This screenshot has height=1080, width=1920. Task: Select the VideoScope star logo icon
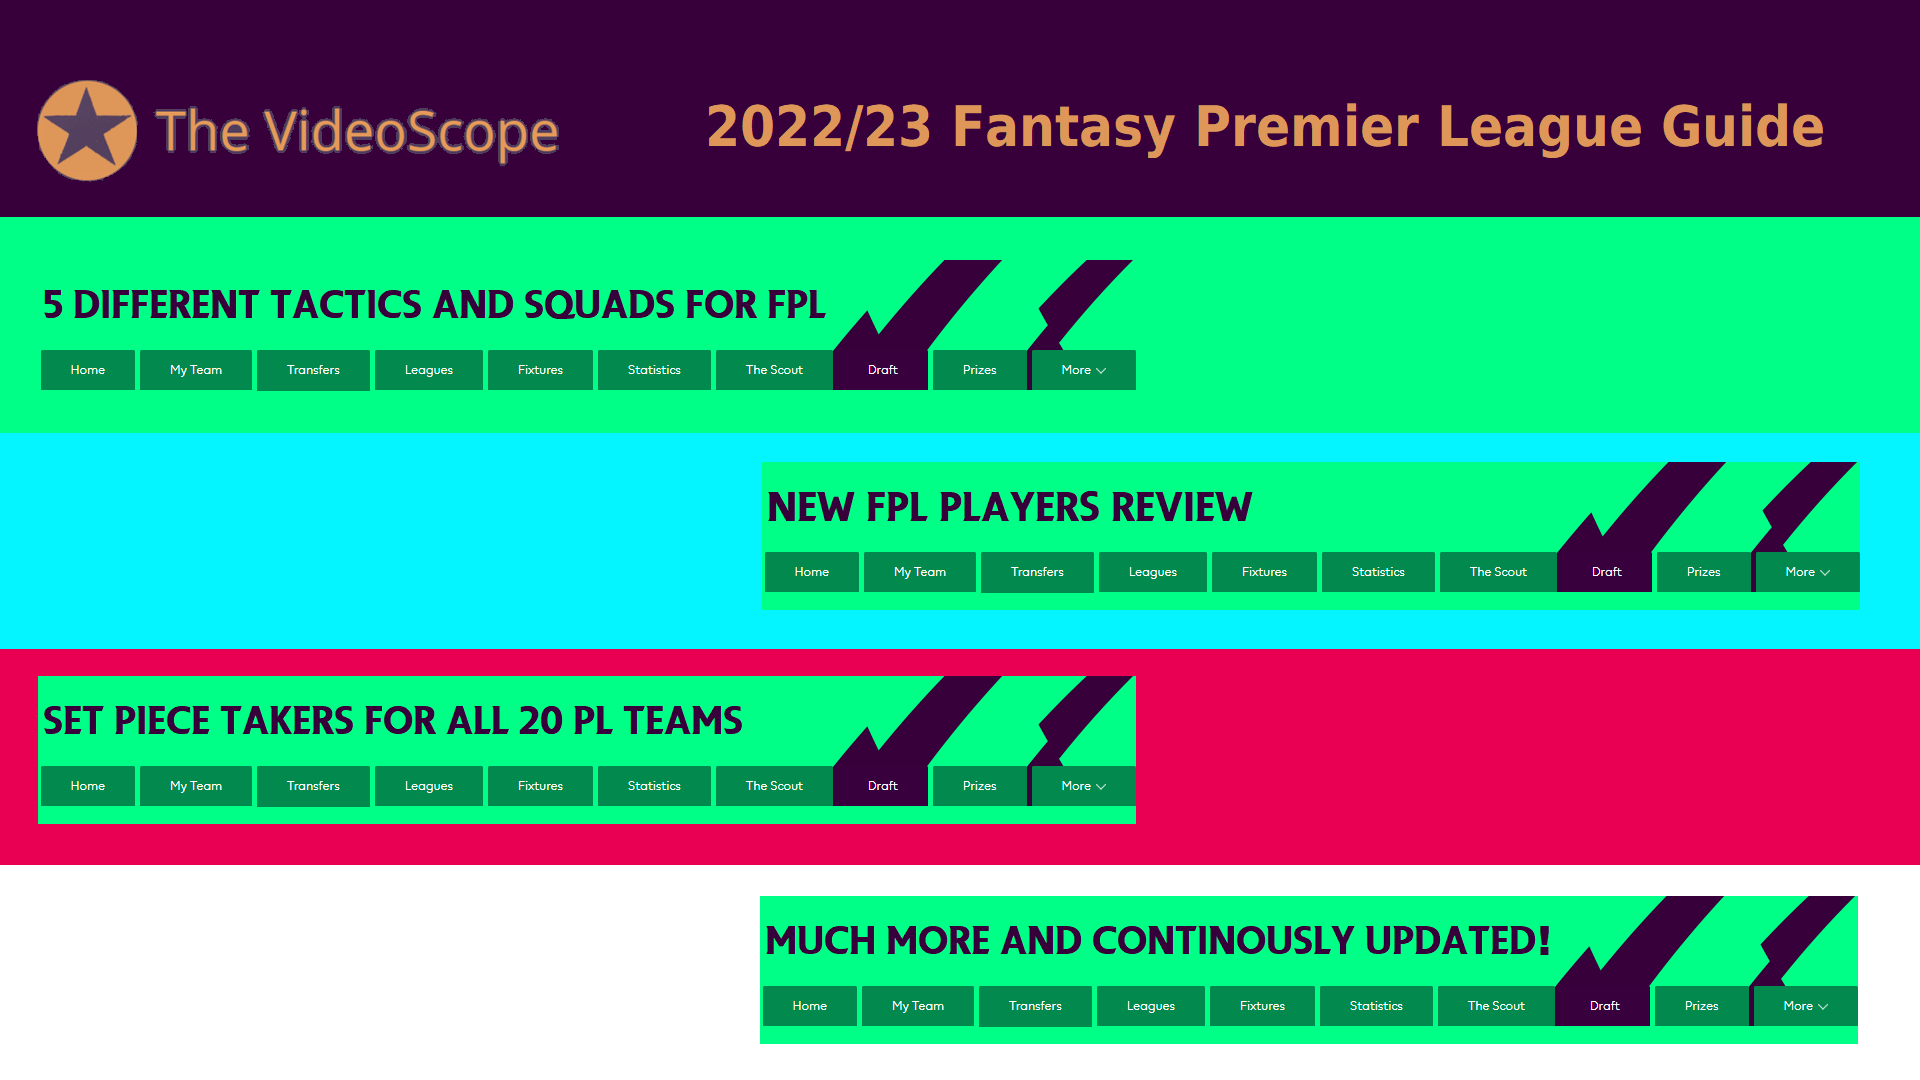pos(87,129)
